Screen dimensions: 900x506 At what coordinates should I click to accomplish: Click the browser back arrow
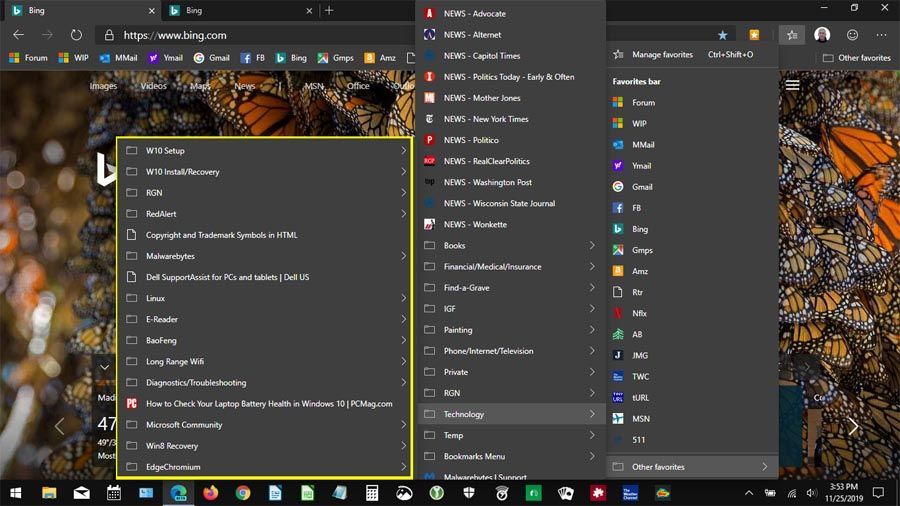(18, 35)
